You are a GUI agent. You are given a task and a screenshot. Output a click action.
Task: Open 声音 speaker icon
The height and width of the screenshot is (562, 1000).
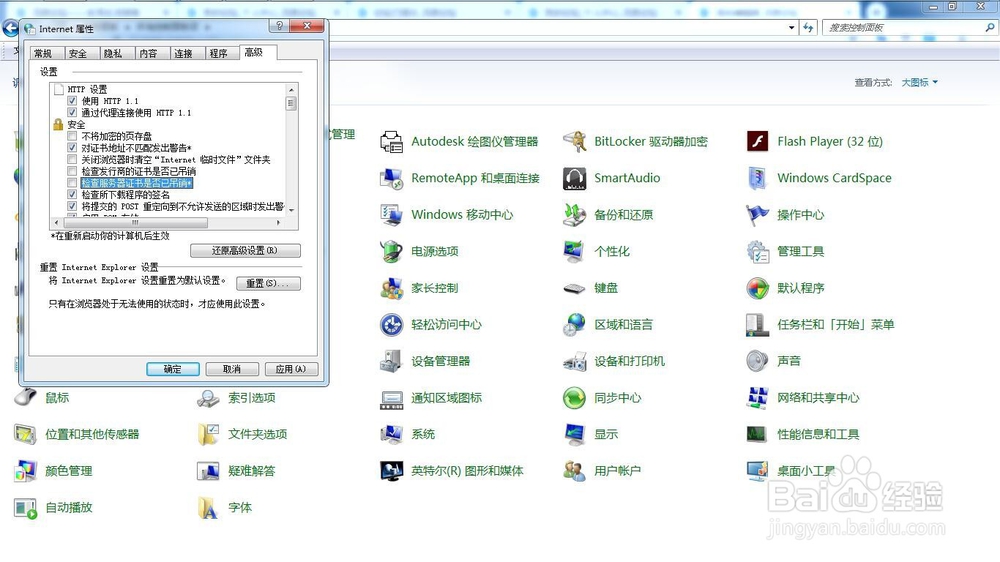pos(758,361)
